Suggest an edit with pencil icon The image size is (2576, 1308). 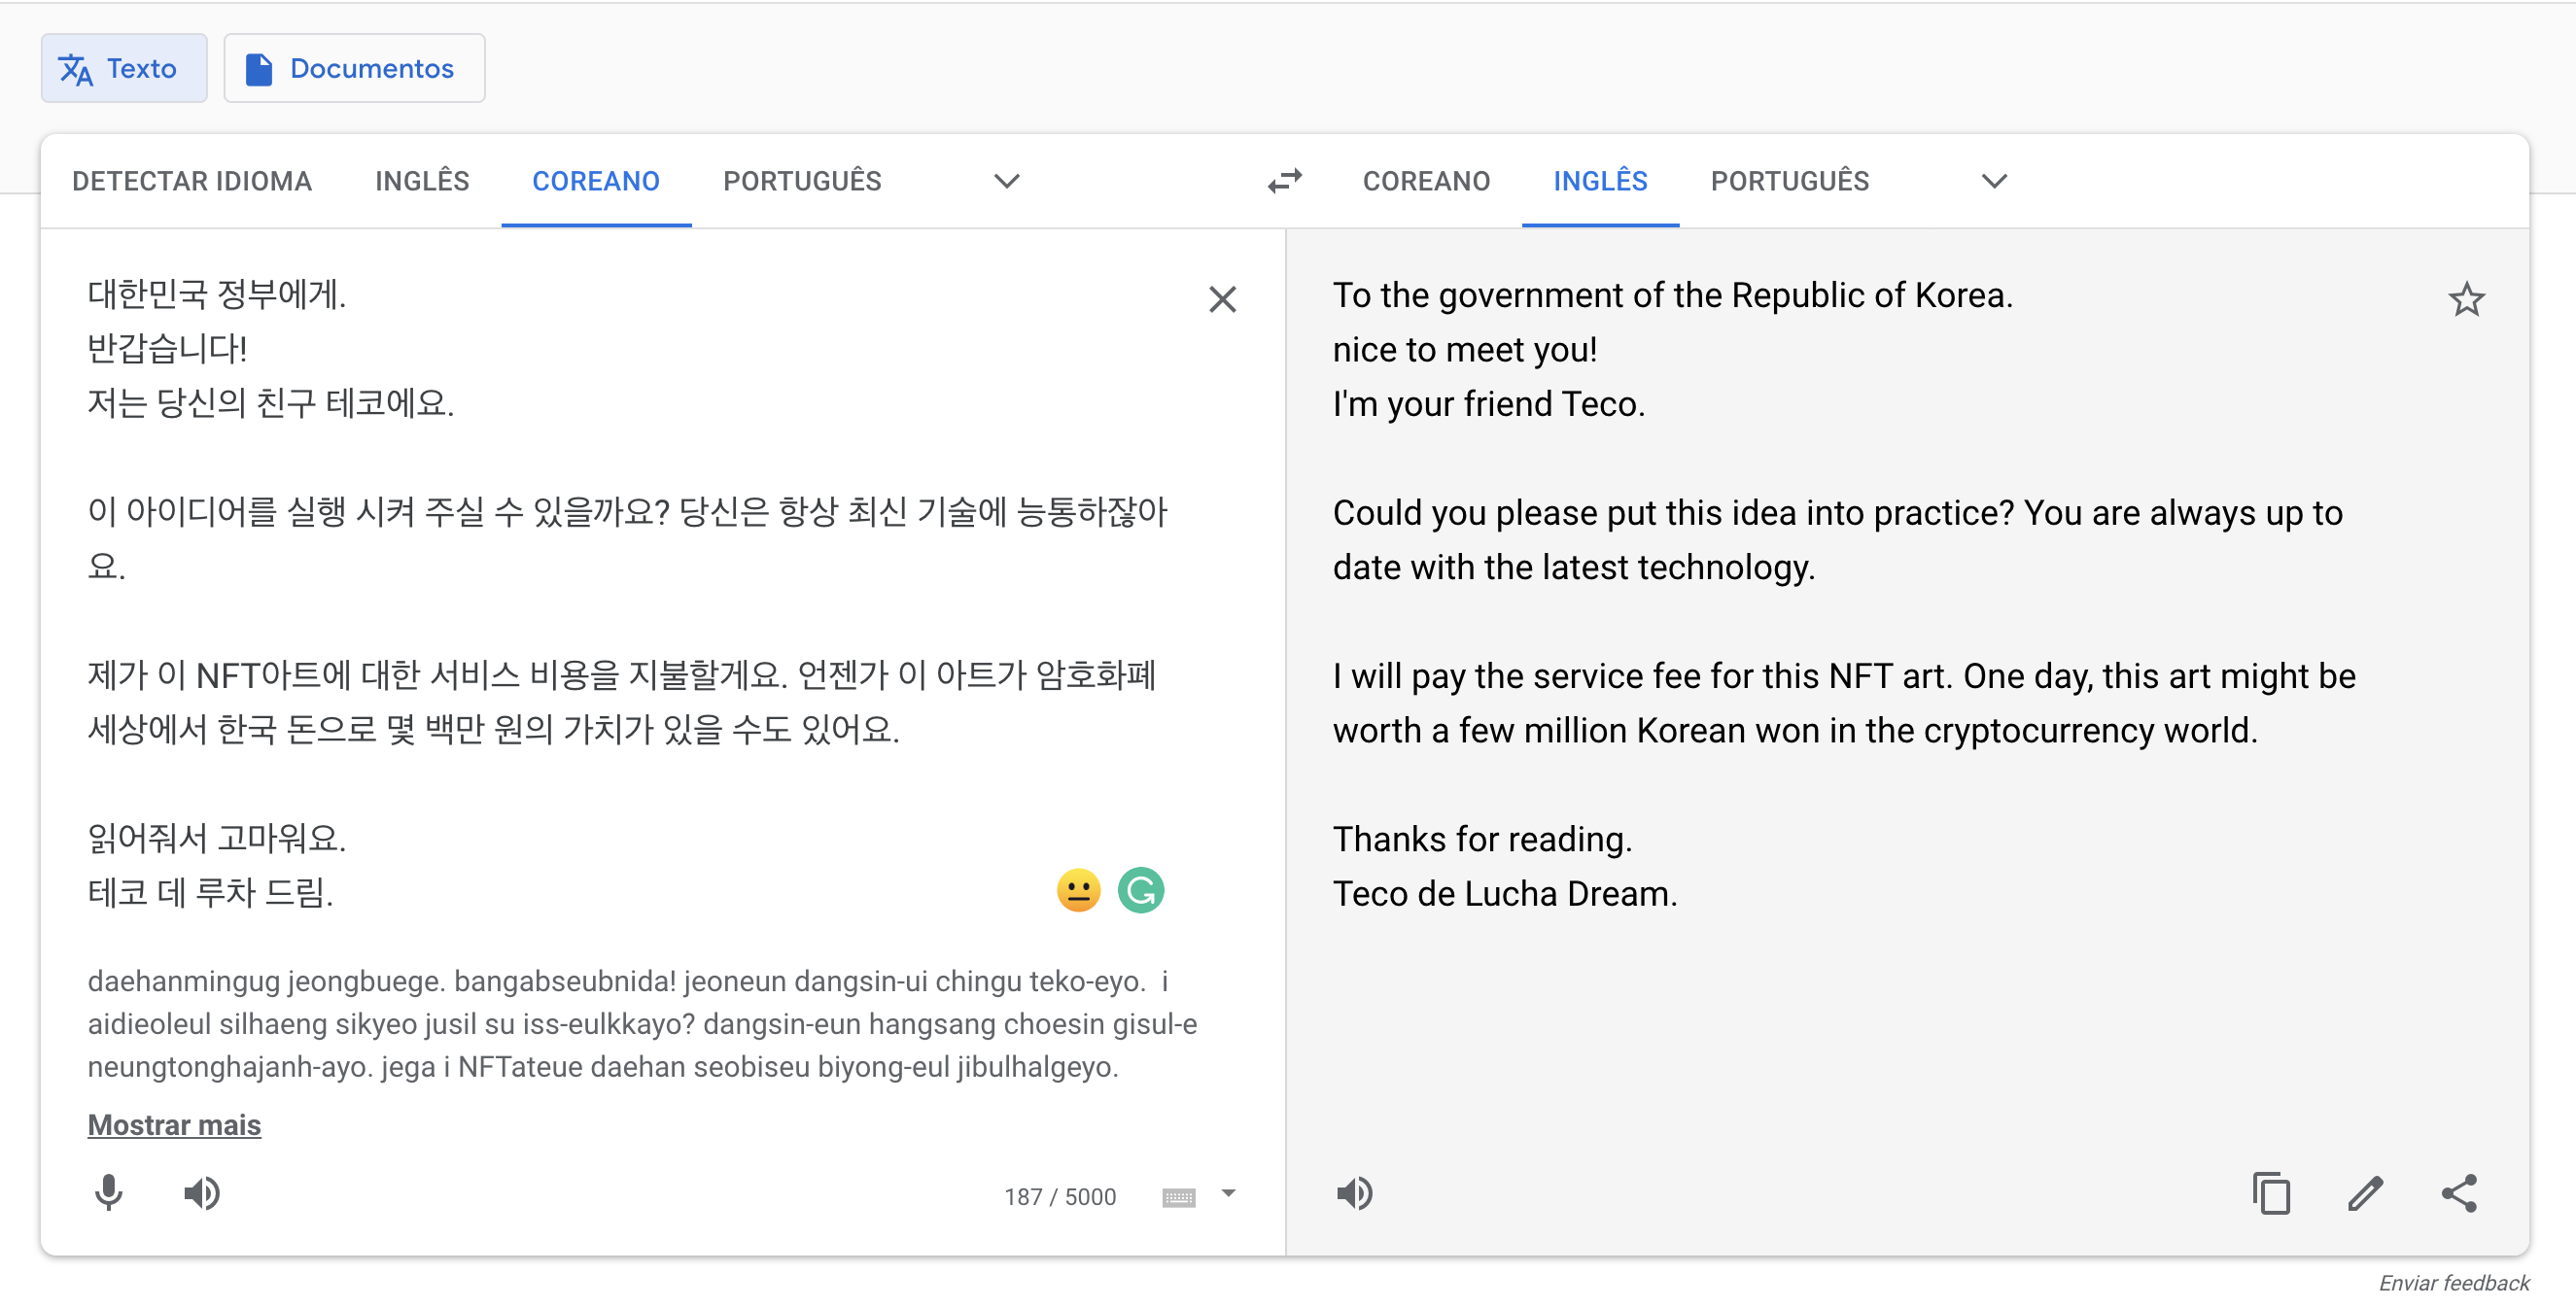point(2365,1193)
